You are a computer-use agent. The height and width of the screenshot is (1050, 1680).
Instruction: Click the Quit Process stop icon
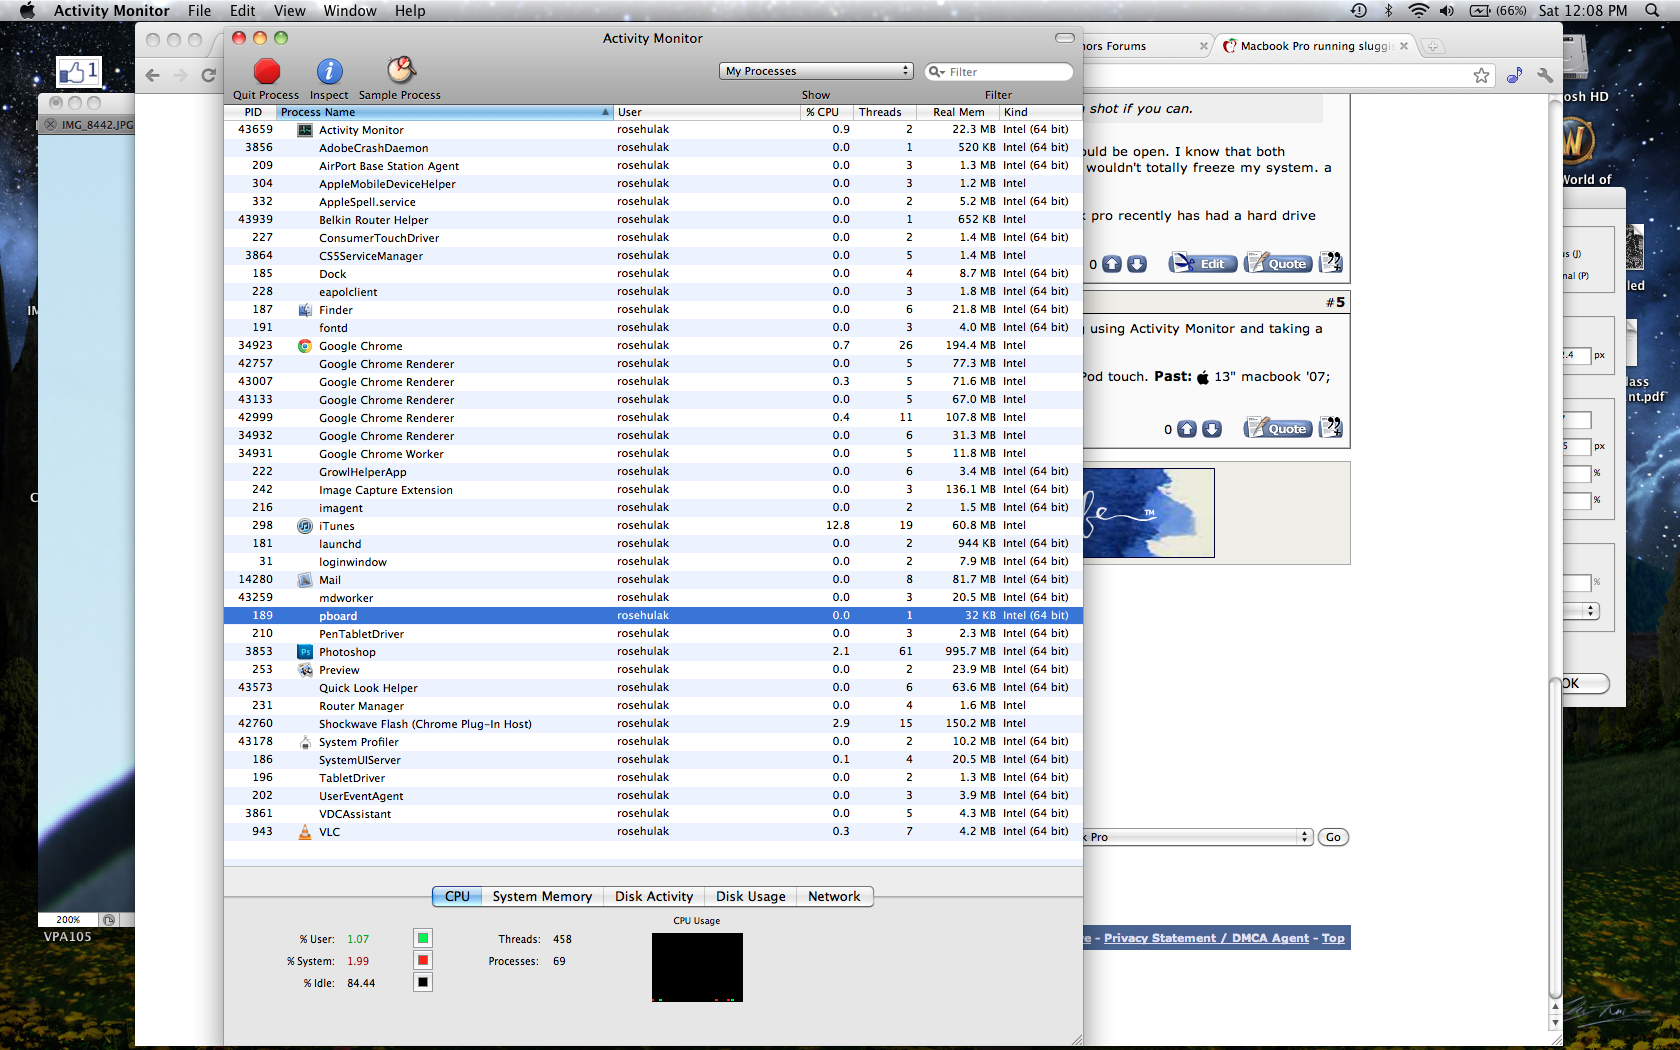tap(266, 71)
